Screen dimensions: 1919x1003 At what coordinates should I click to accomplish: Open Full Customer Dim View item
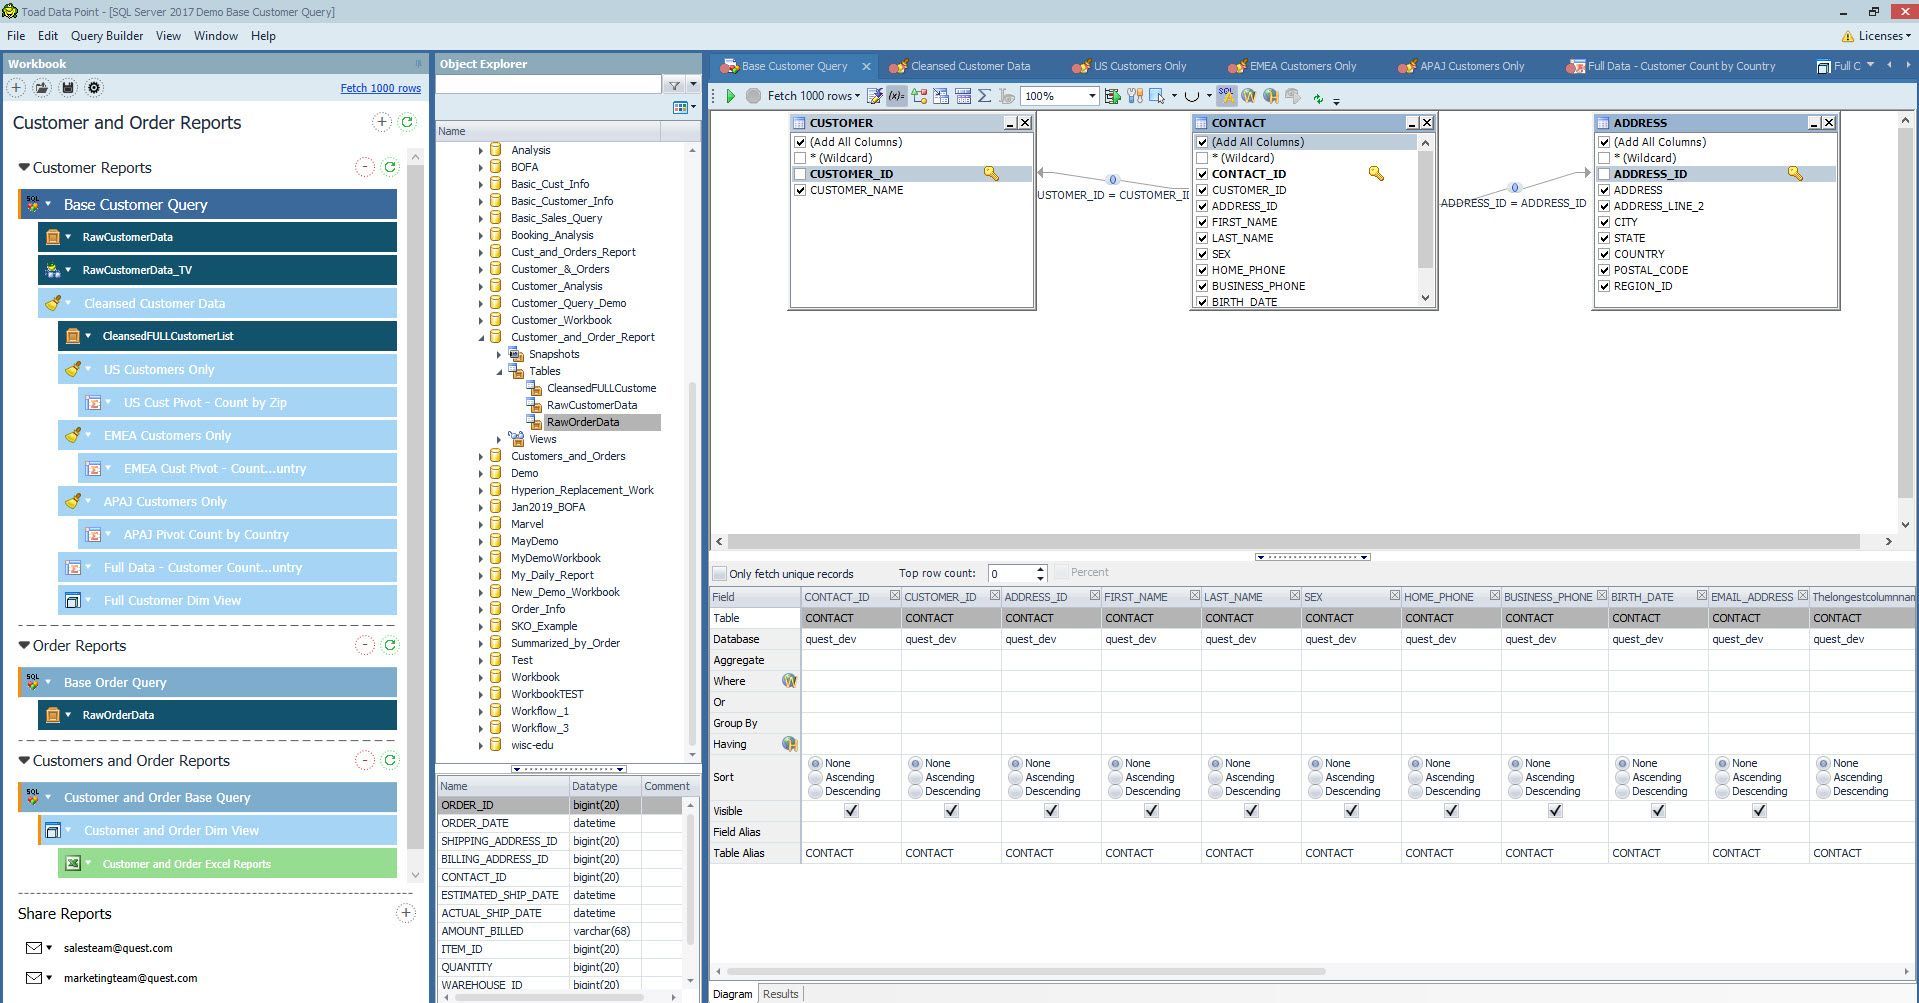click(x=228, y=600)
